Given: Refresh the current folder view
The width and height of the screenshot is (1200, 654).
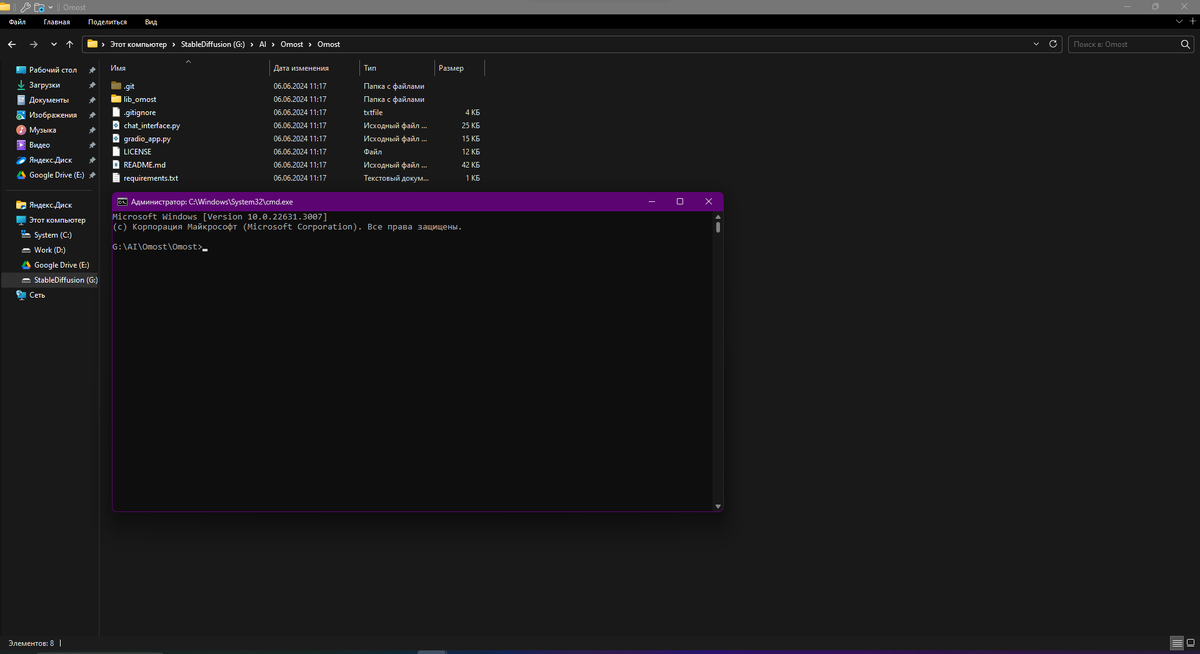Looking at the screenshot, I should point(1053,44).
